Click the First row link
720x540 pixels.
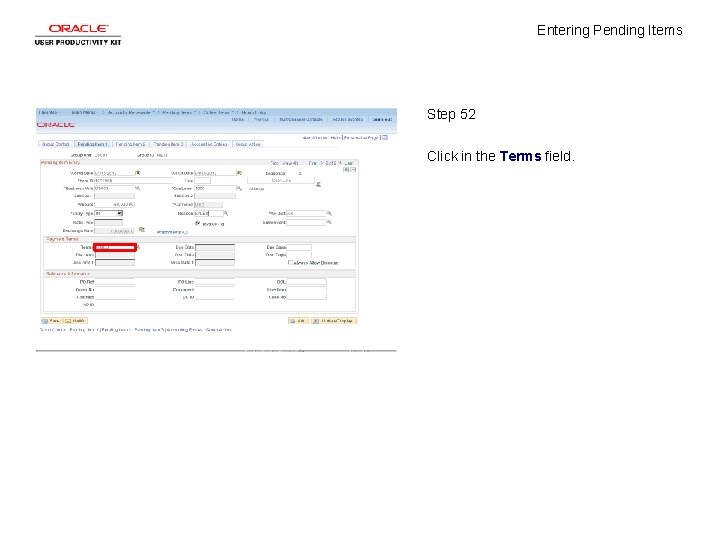313,163
